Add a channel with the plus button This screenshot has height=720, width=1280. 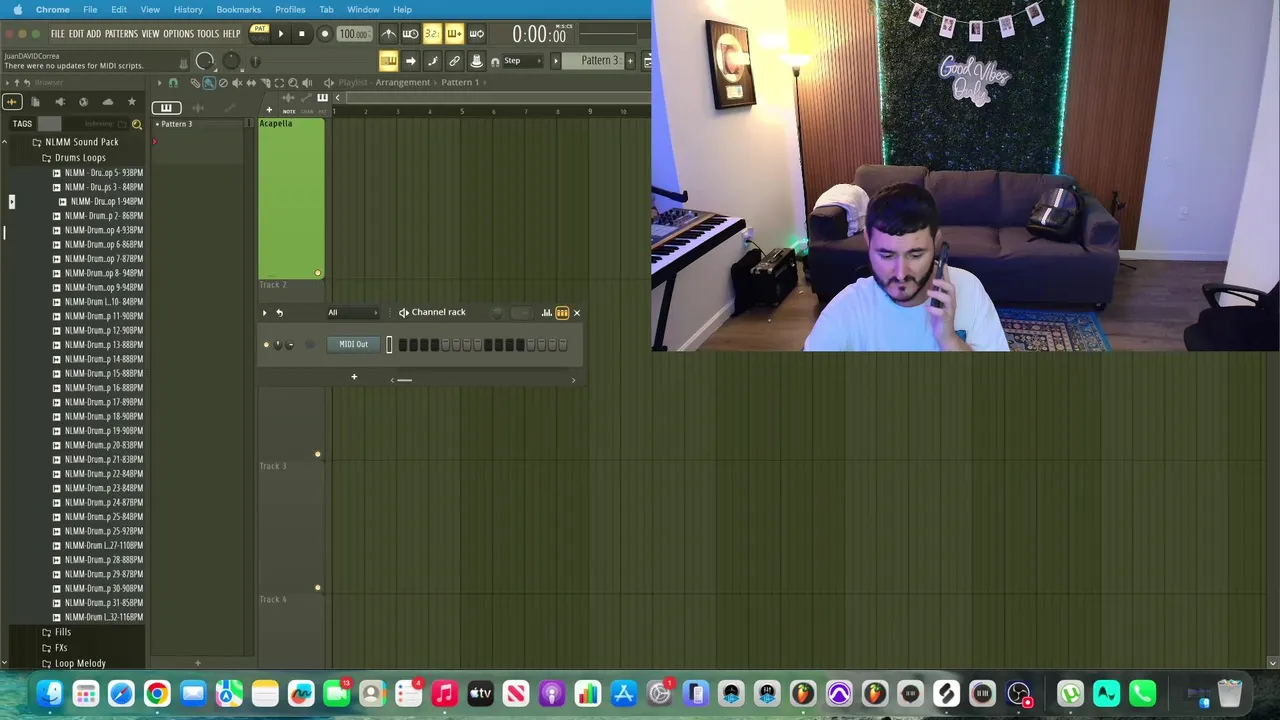pos(354,377)
